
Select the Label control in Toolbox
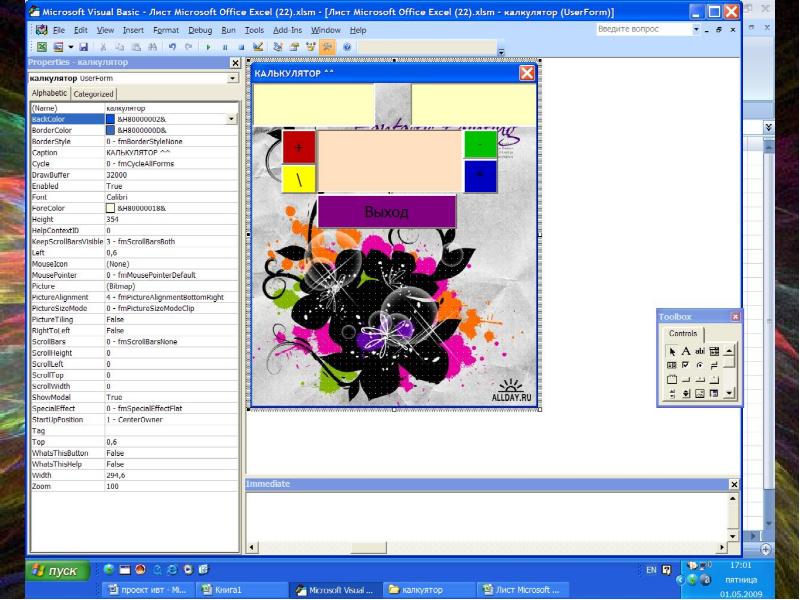point(686,351)
